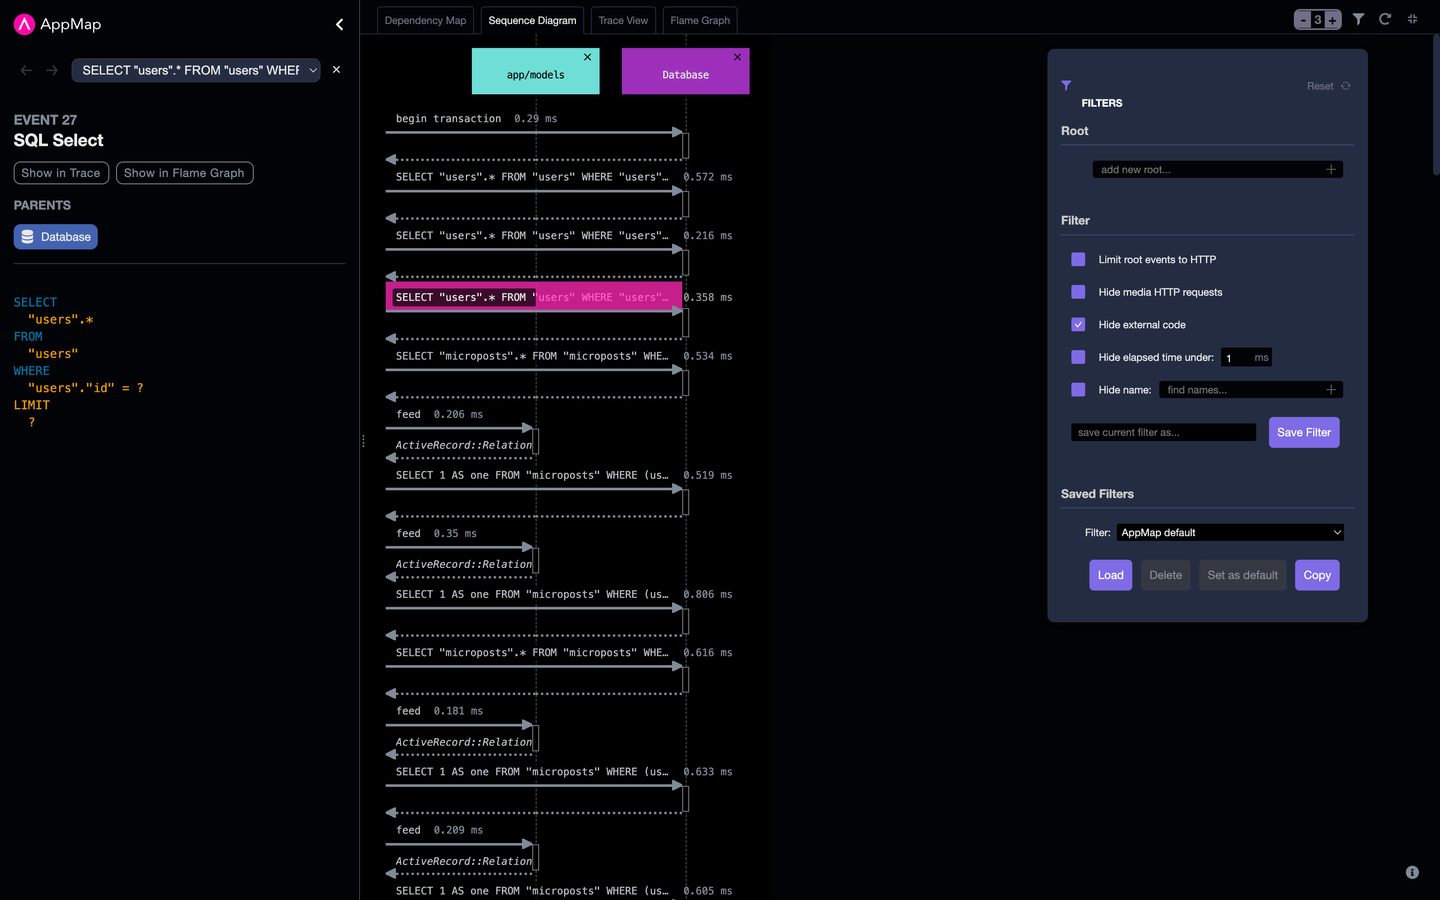Go forward to the next selection
The height and width of the screenshot is (900, 1440).
pyautogui.click(x=52, y=70)
